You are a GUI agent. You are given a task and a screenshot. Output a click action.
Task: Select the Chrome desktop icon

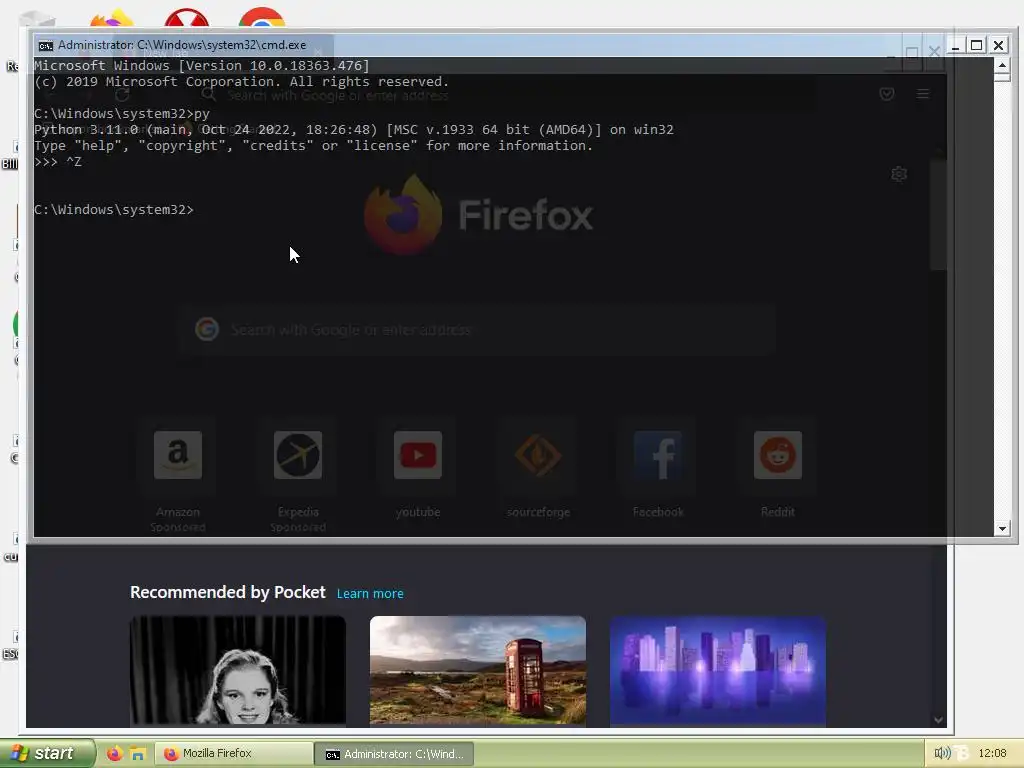tap(261, 18)
